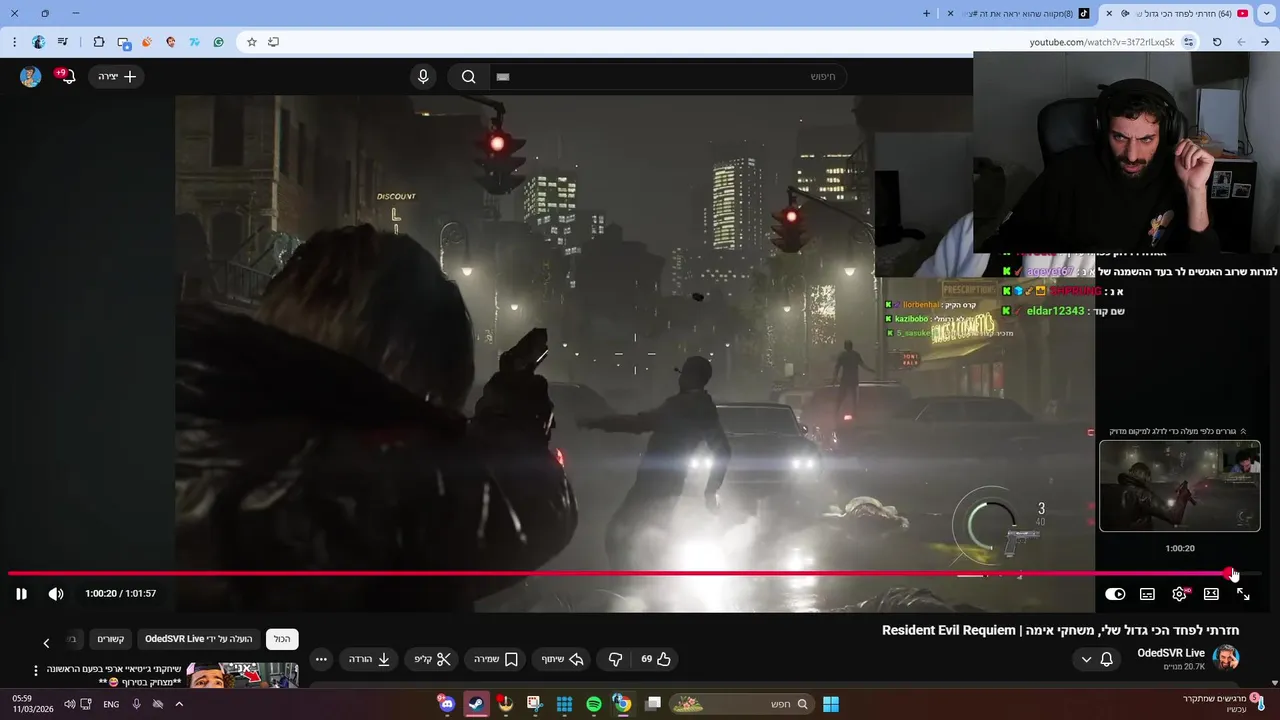View site information icon in address bar

point(1188,42)
